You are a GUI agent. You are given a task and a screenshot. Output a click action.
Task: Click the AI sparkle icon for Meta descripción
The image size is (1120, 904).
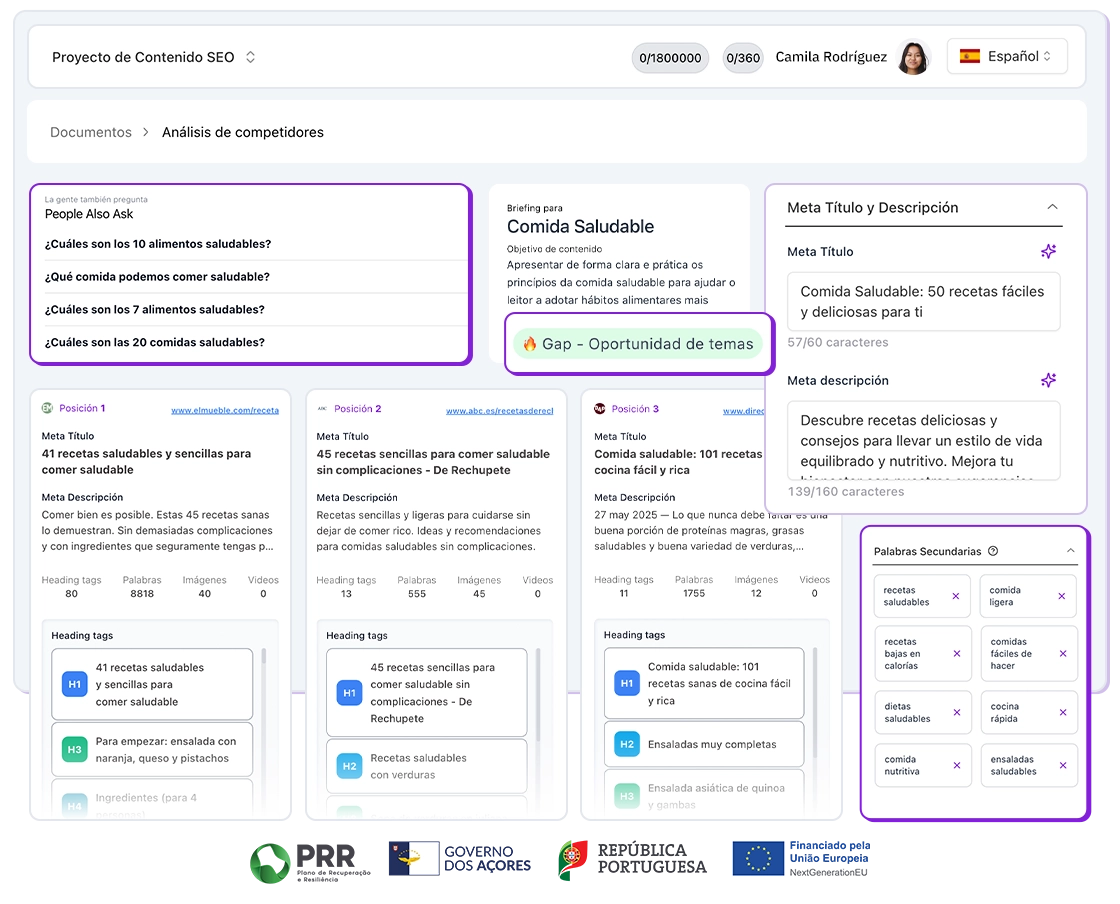[x=1048, y=380]
